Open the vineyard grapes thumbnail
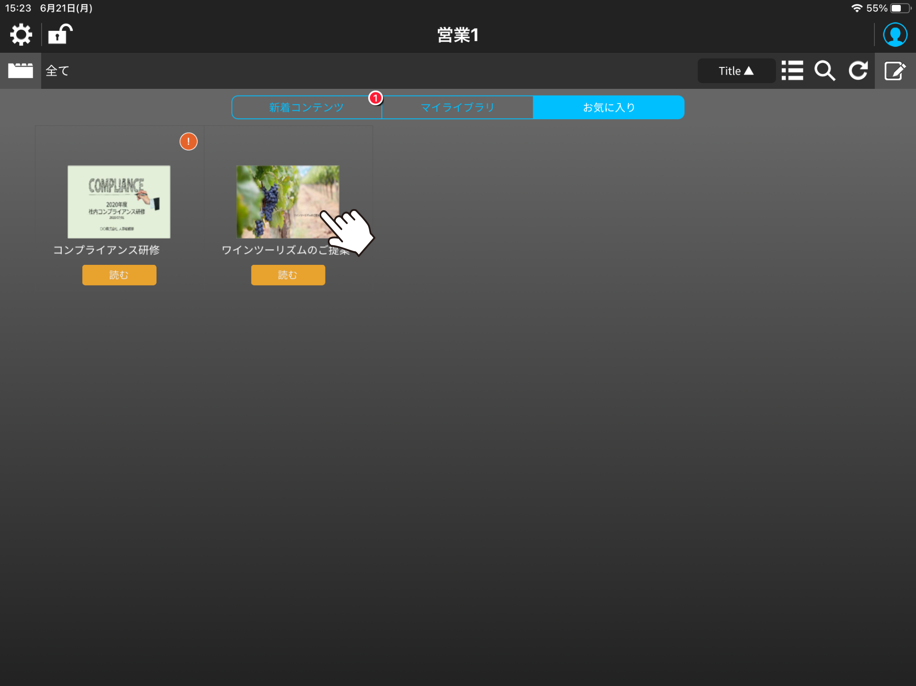The image size is (916, 686). tap(287, 202)
